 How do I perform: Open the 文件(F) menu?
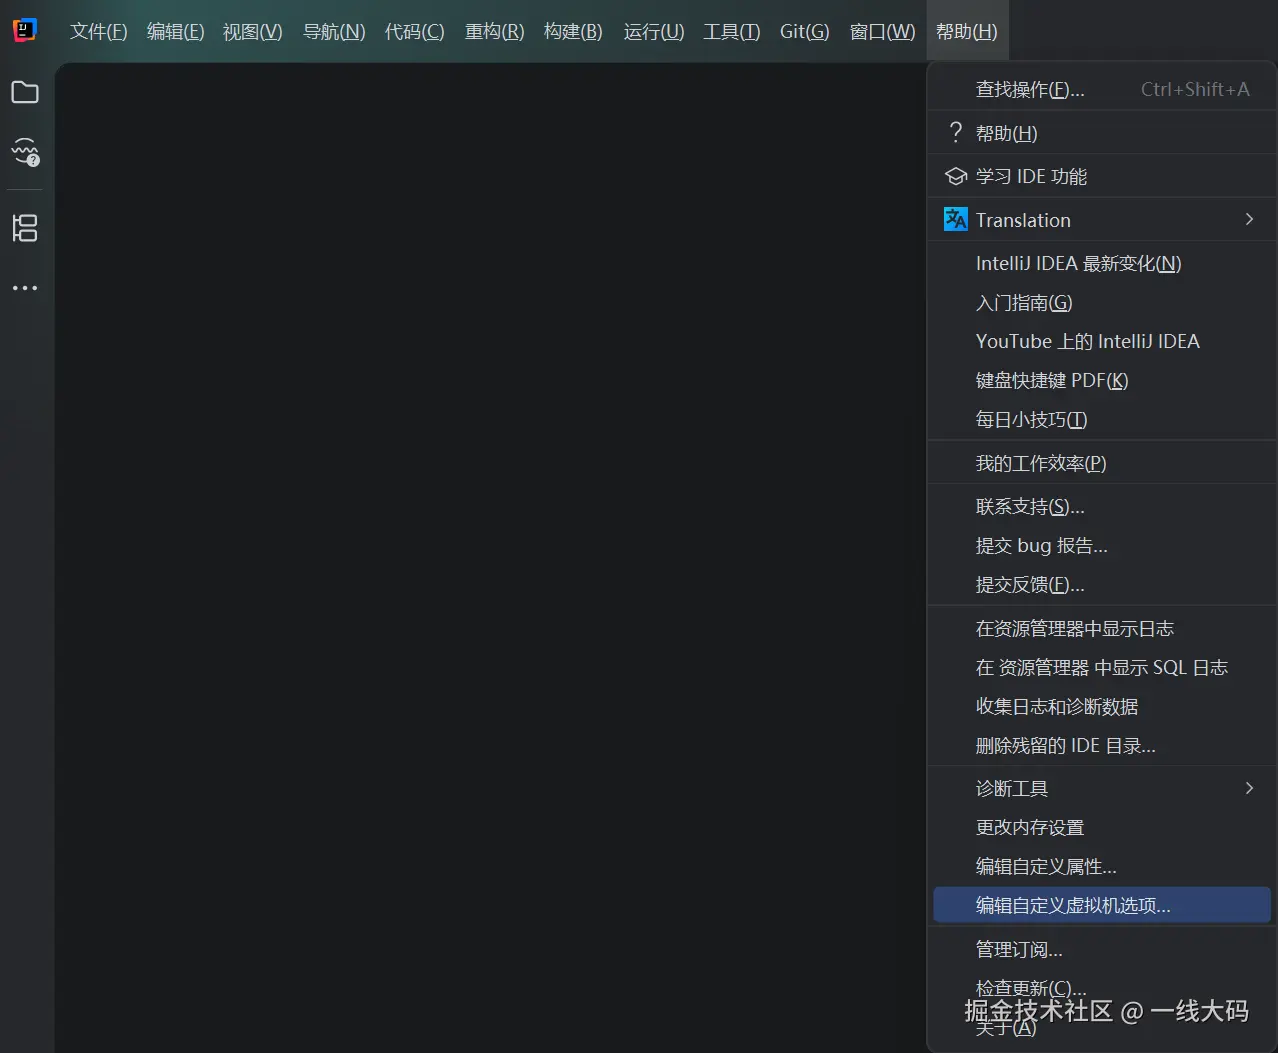[99, 32]
